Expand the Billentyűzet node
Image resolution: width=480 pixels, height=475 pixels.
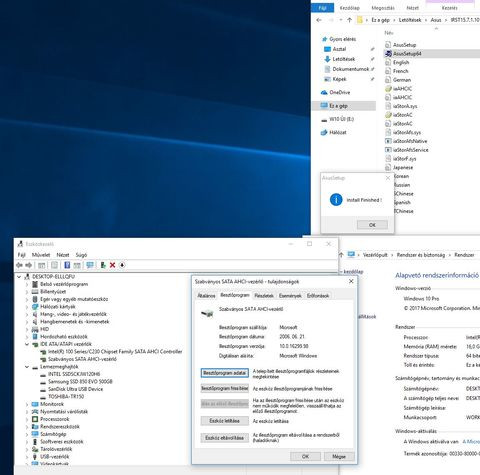point(27,292)
